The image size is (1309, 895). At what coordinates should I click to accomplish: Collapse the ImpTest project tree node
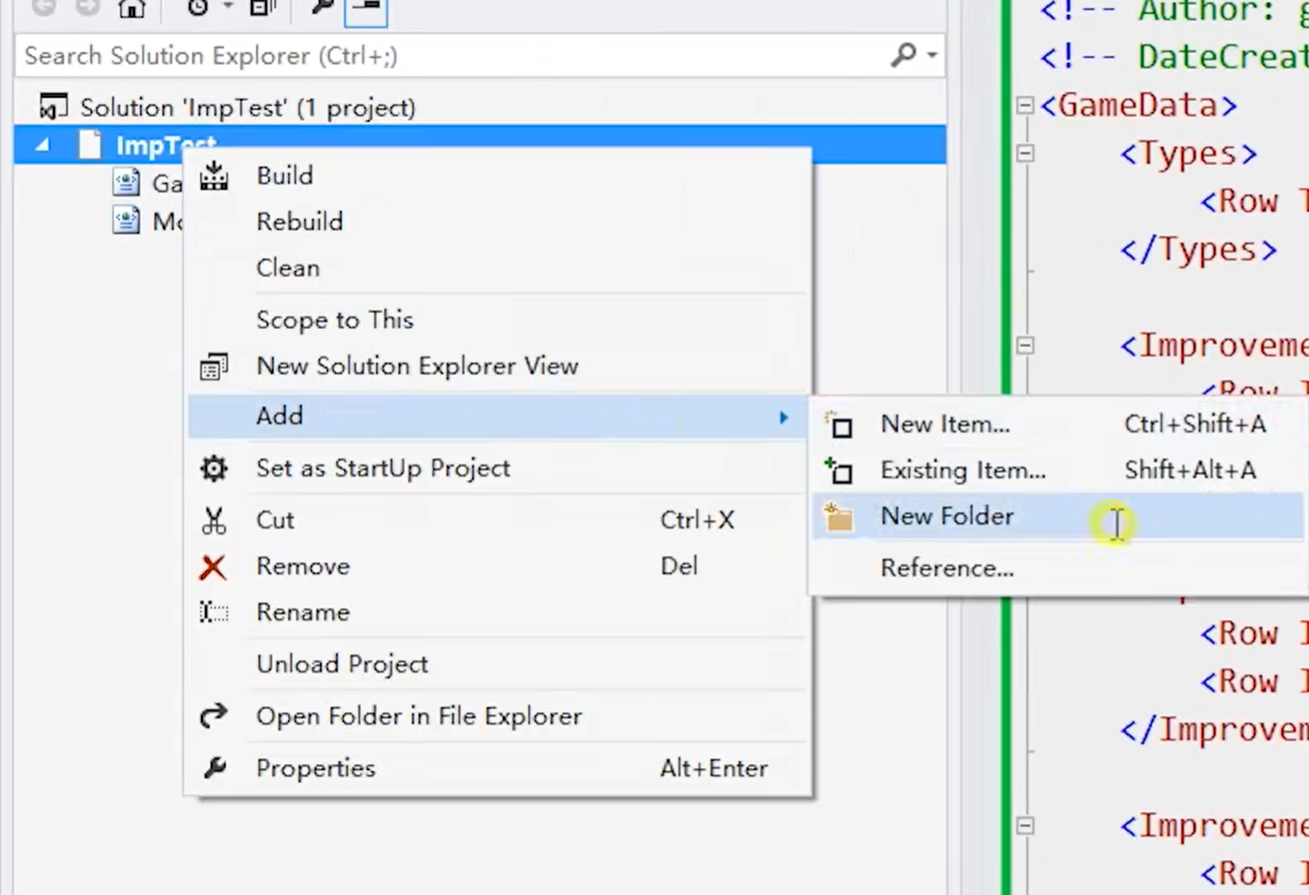(x=42, y=145)
